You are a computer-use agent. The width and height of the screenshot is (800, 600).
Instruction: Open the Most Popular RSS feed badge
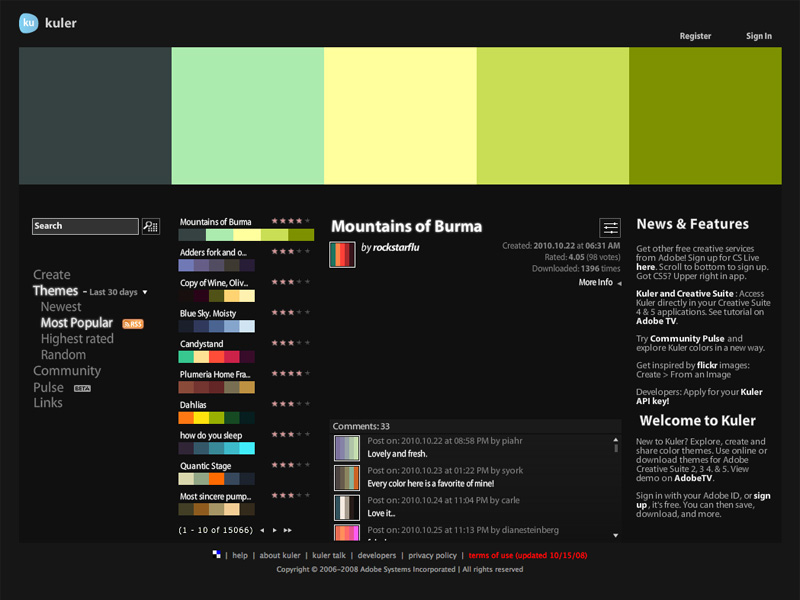133,323
